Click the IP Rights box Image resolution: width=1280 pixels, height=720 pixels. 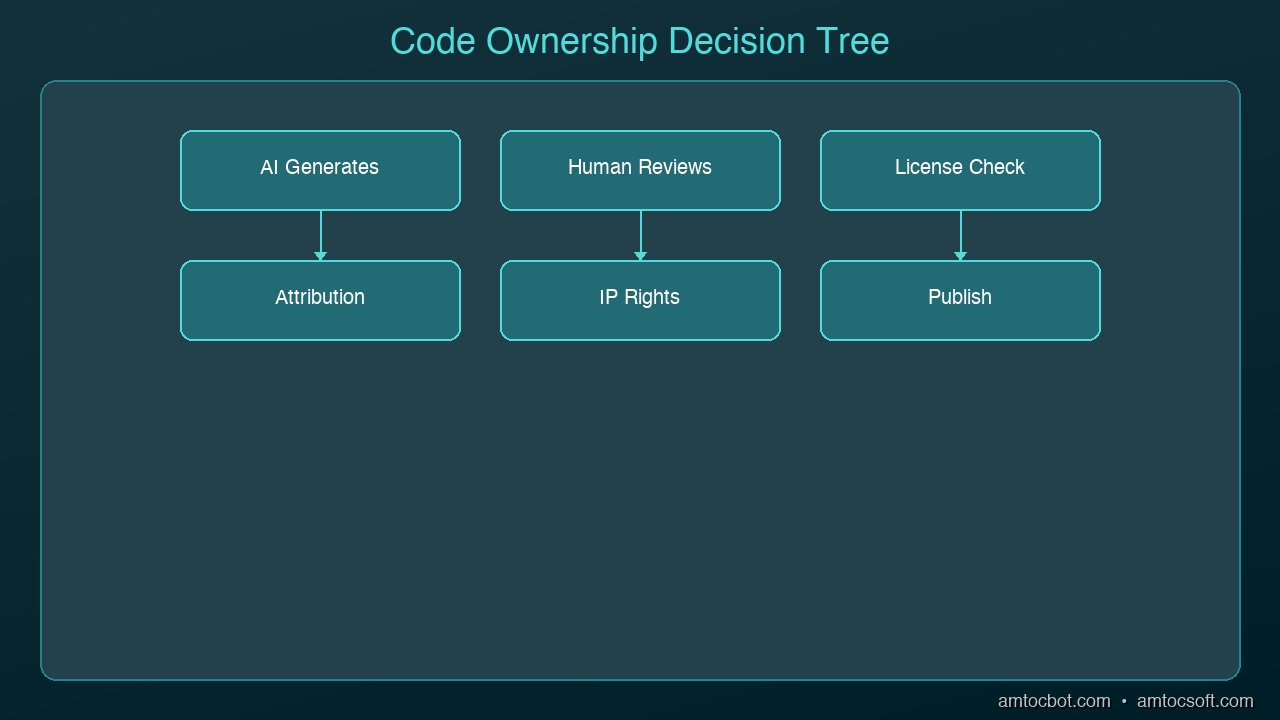[x=640, y=300]
